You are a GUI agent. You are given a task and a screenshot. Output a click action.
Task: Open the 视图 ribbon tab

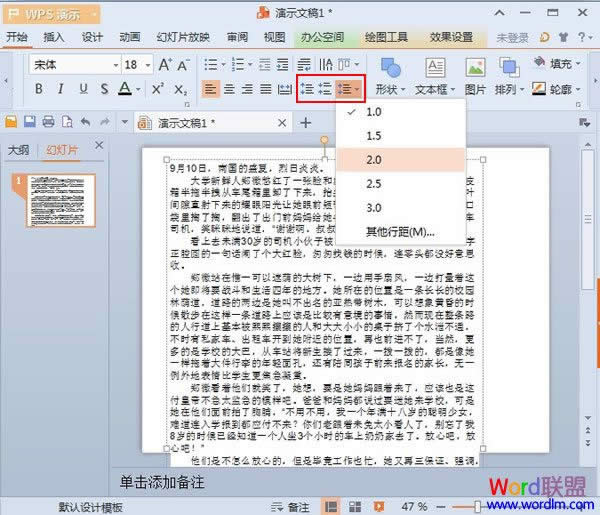[x=274, y=37]
